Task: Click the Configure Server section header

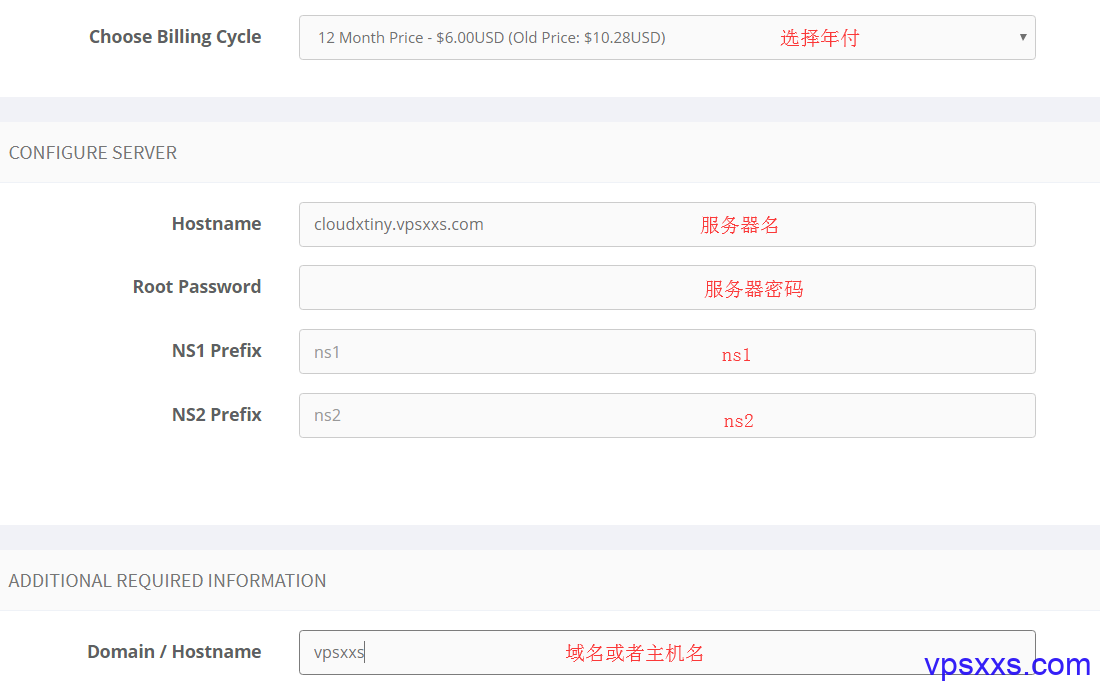Action: click(93, 153)
